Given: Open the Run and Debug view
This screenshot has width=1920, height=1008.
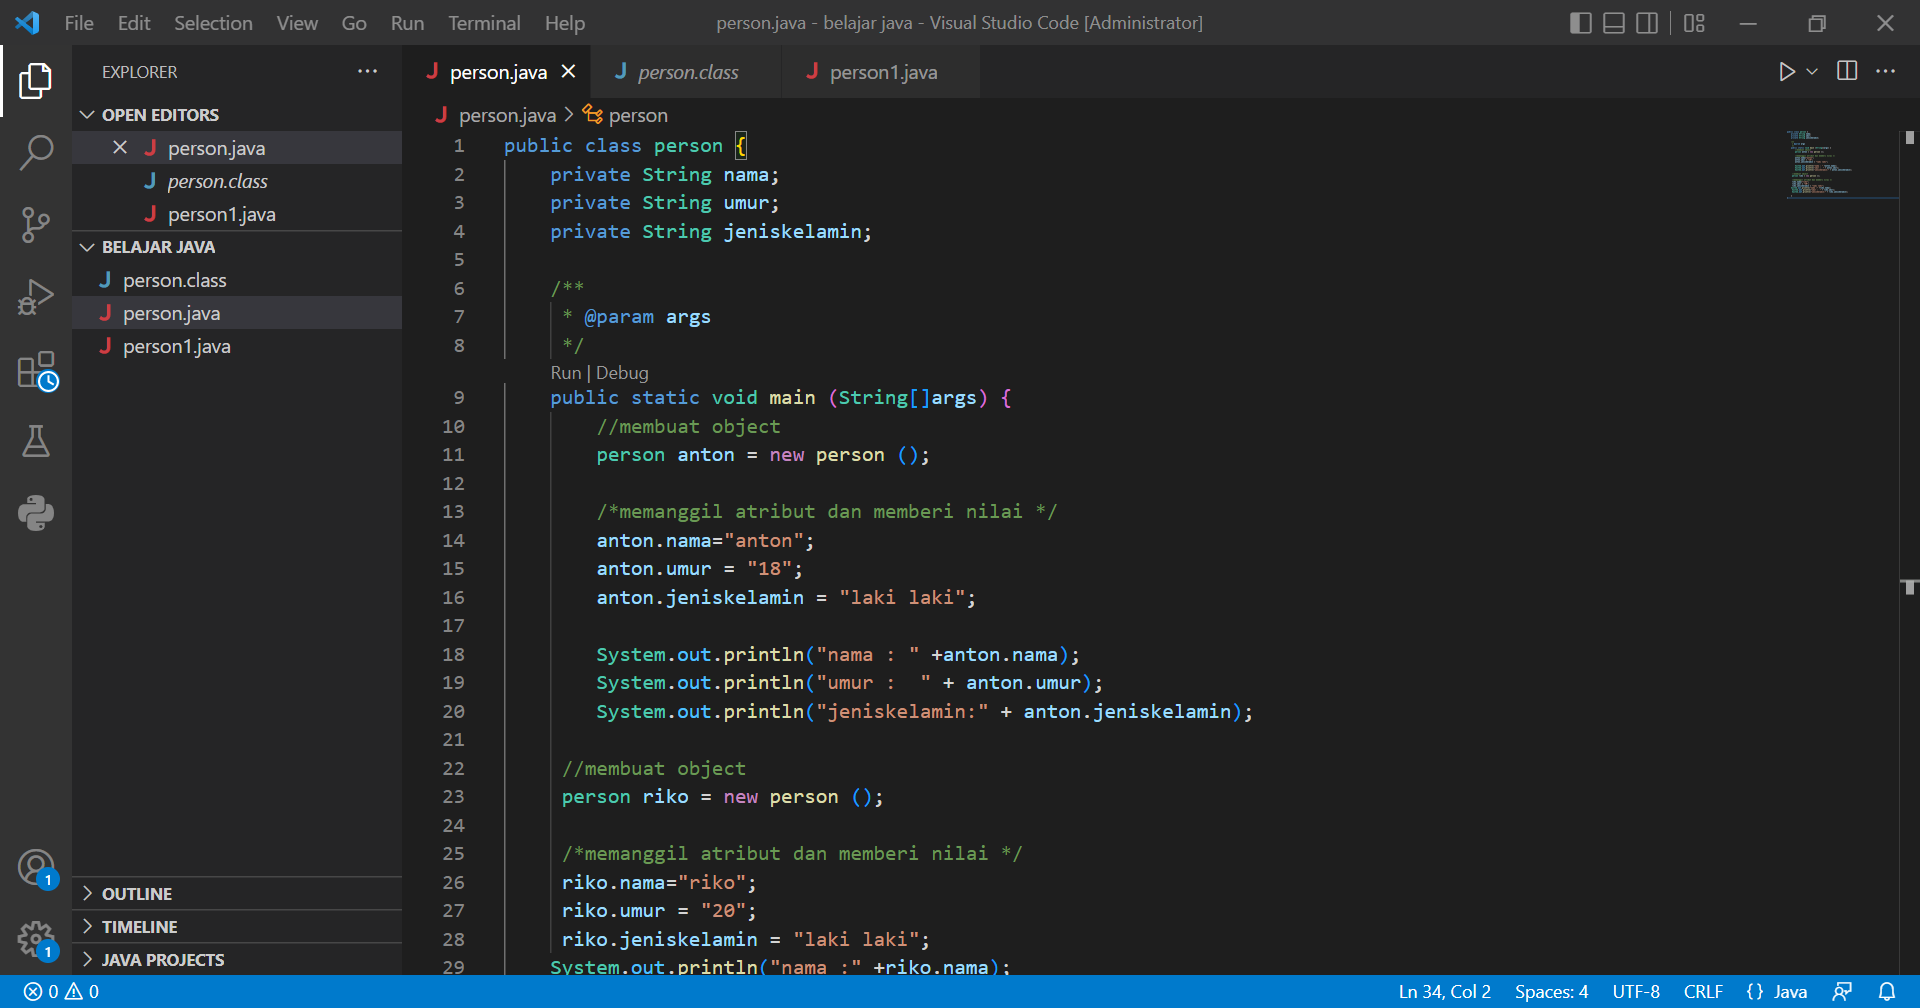Looking at the screenshot, I should click(36, 296).
